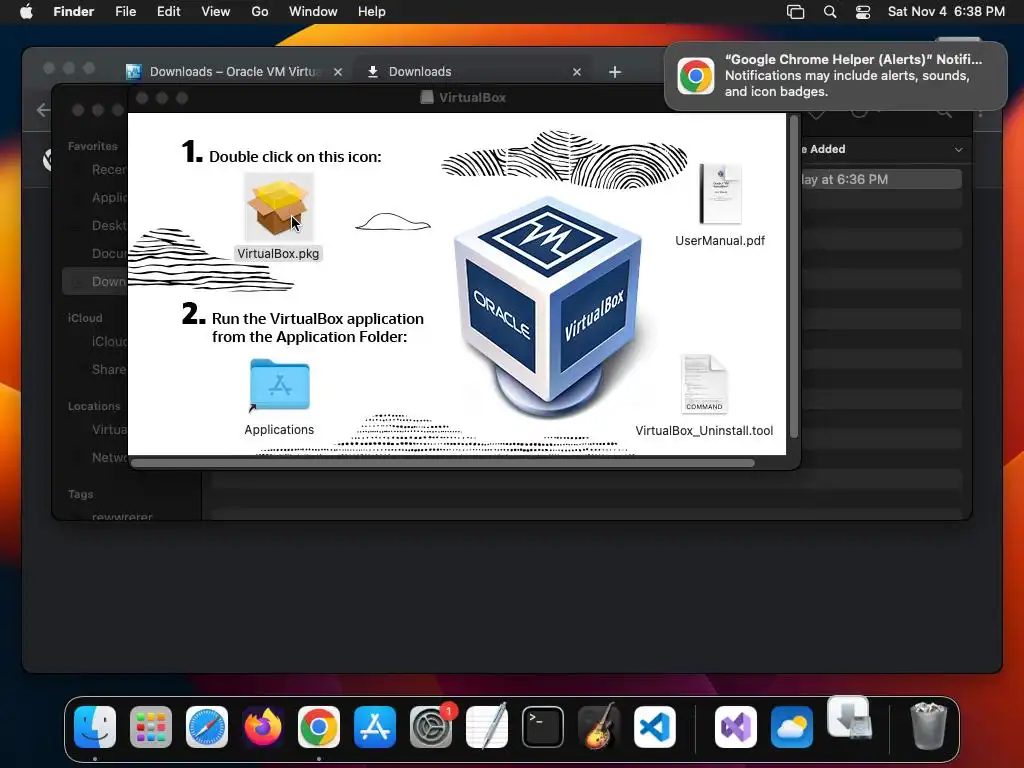Switch to Google Chrome in the Dock
The height and width of the screenshot is (768, 1024).
coord(319,727)
